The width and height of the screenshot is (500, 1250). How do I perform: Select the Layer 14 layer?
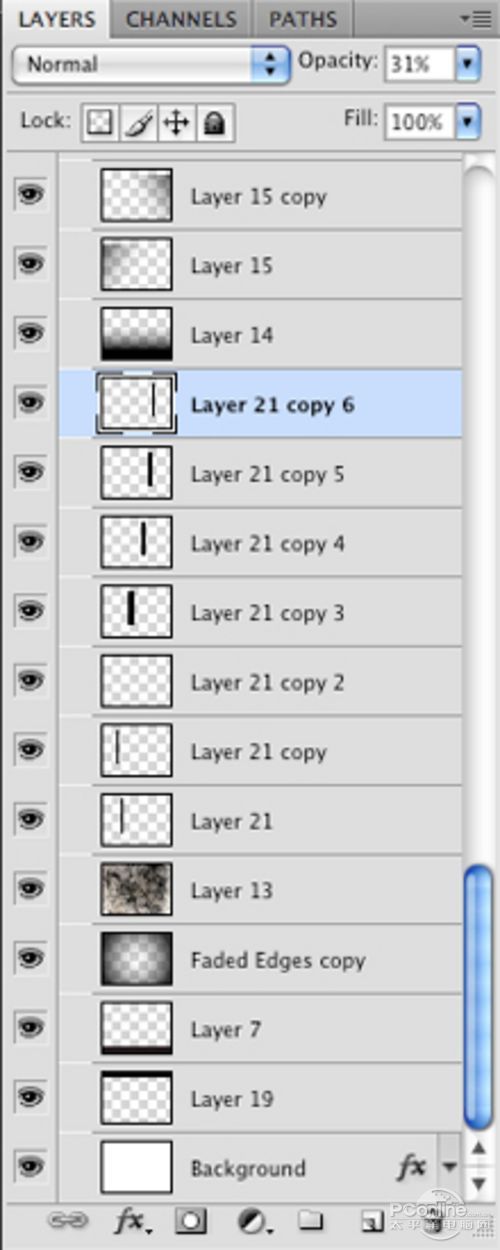click(x=260, y=334)
